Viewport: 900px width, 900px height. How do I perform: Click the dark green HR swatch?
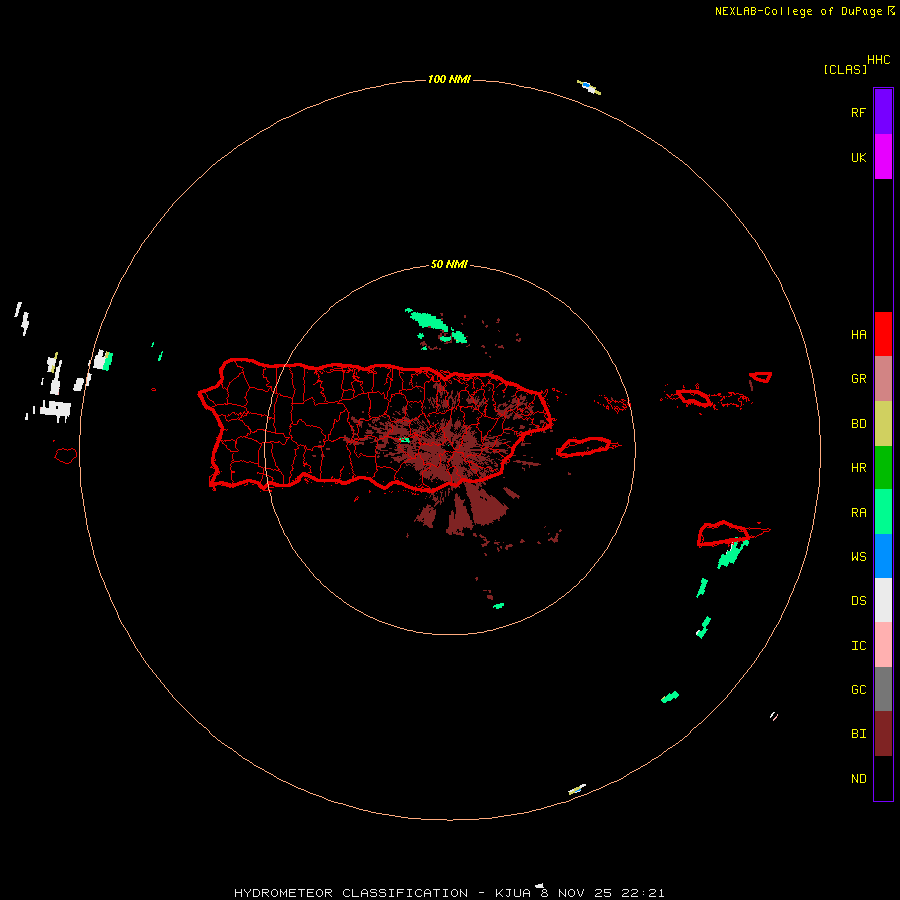point(883,467)
